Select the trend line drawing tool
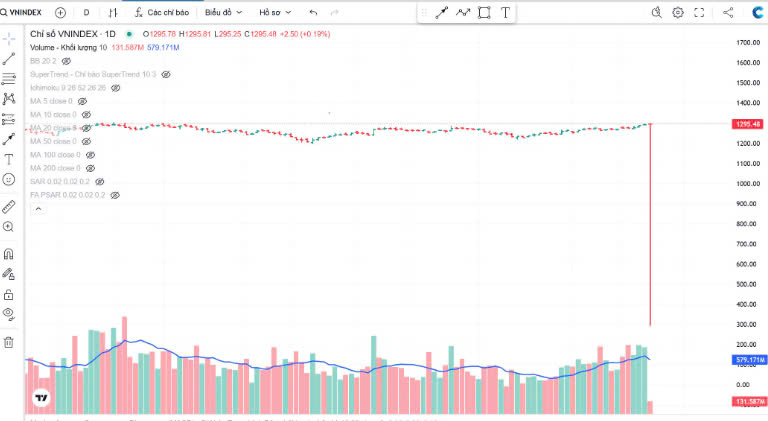This screenshot has width=768, height=421. click(x=8, y=59)
